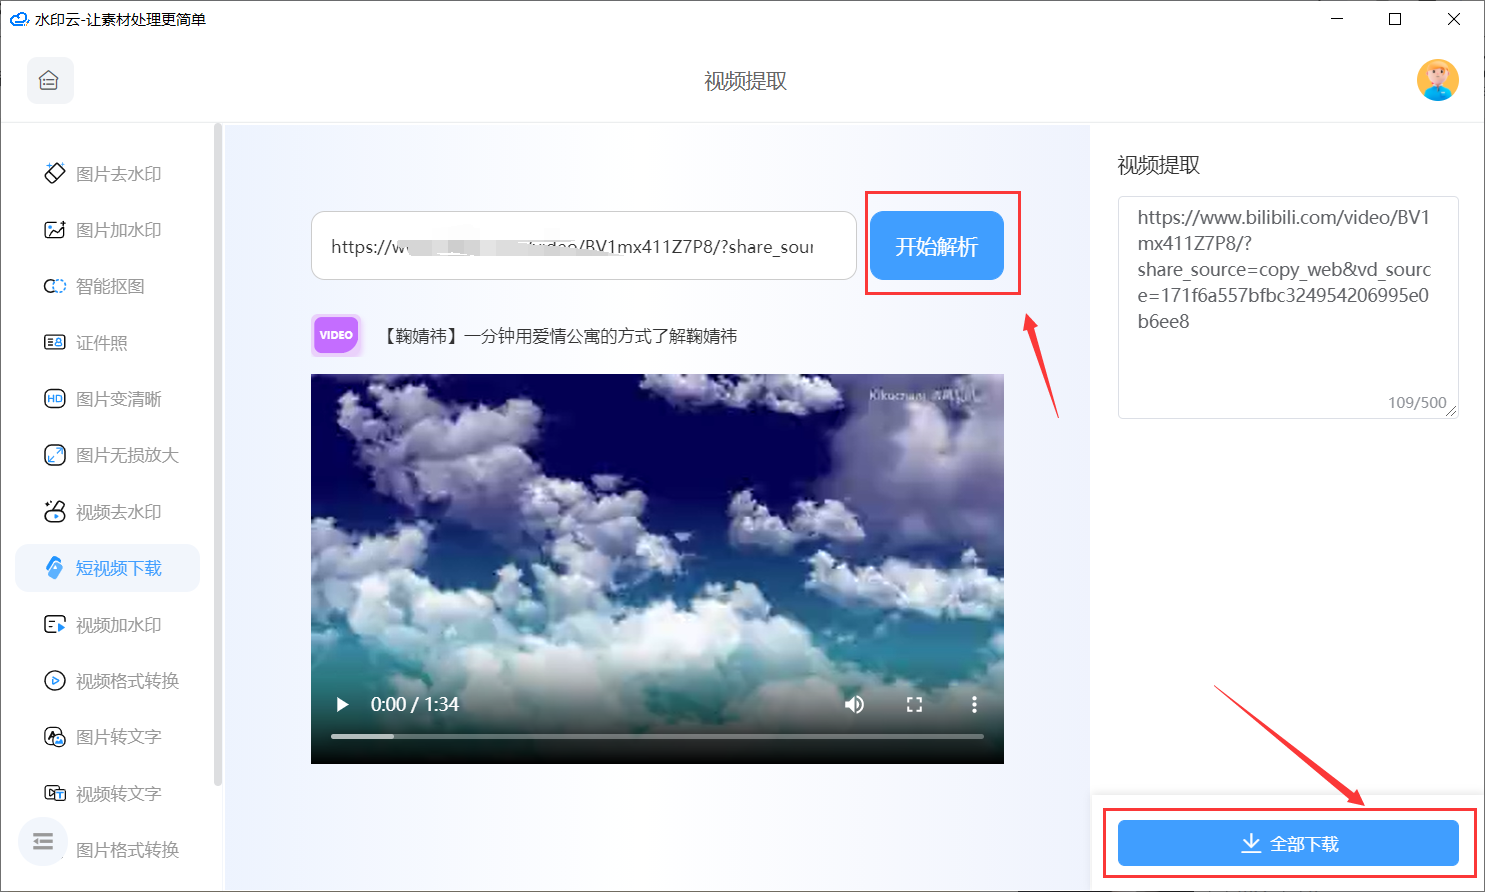Screen dimensions: 1485x892
Task: Click the 智能抠图 sidebar icon
Action: coord(54,286)
